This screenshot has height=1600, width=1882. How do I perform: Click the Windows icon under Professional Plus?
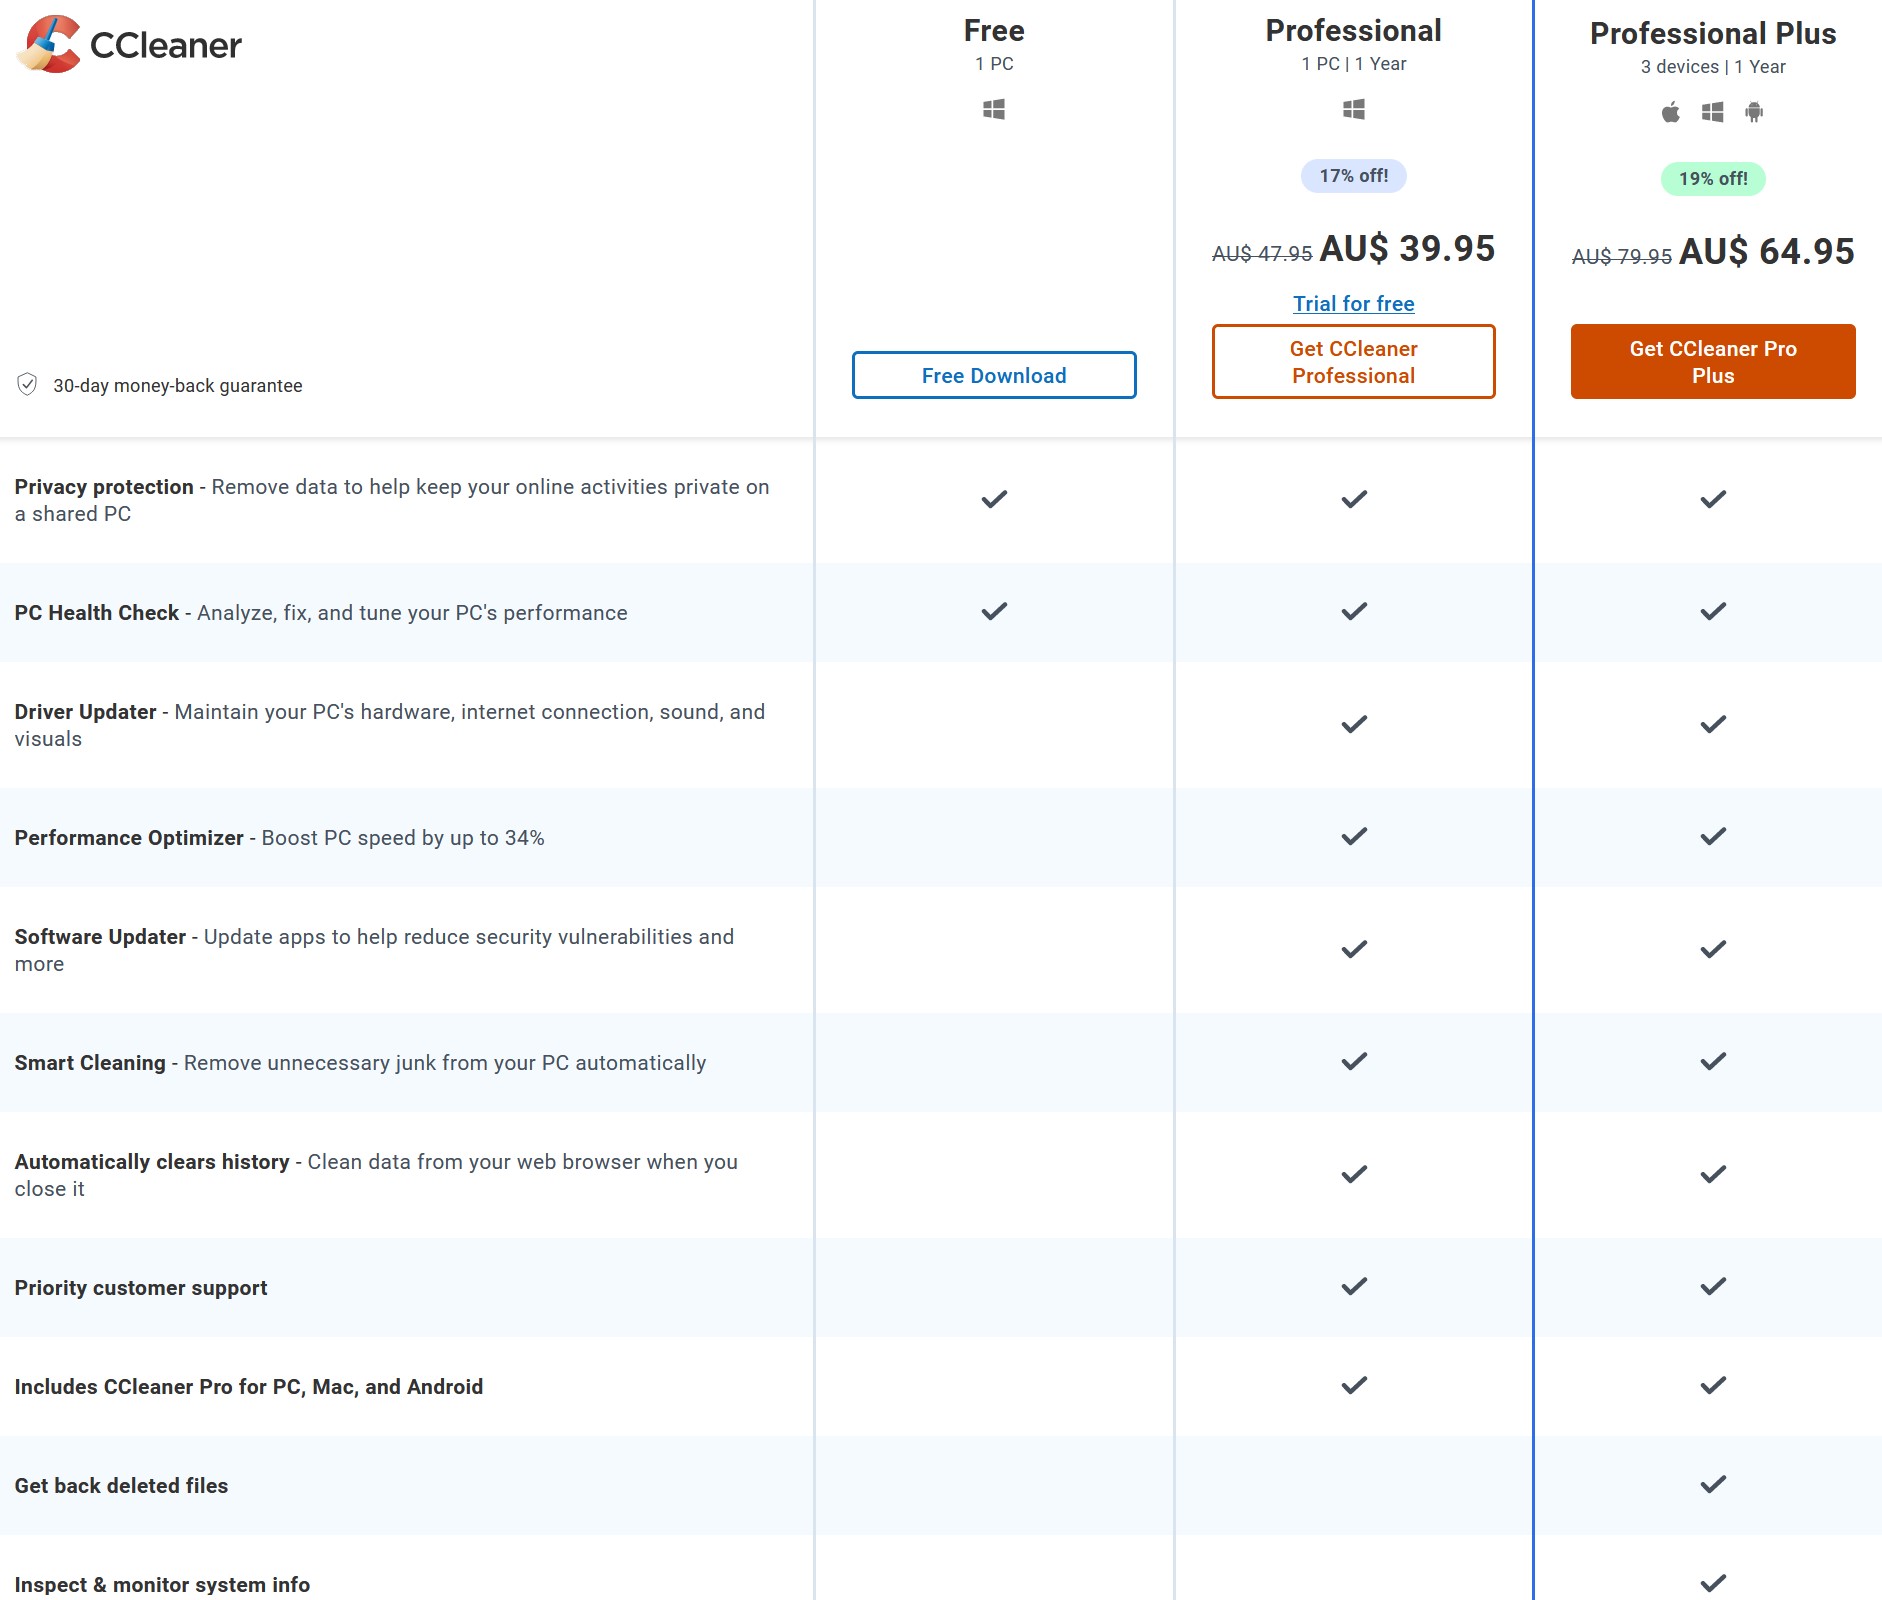[x=1712, y=112]
